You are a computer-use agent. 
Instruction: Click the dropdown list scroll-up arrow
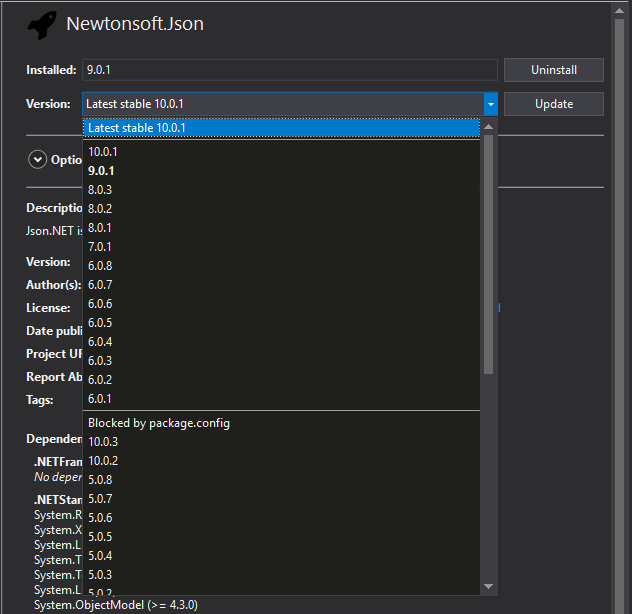(x=488, y=126)
